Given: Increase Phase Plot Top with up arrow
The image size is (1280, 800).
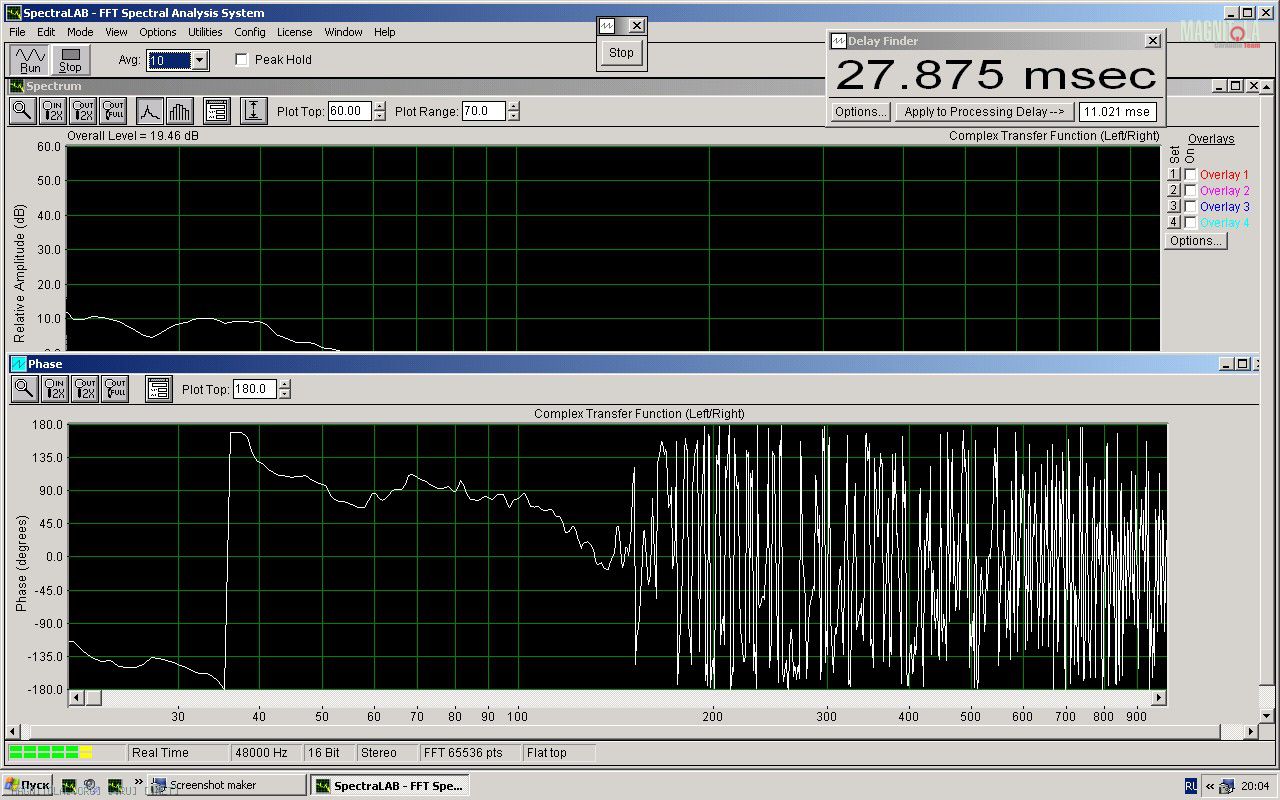Looking at the screenshot, I should click(285, 385).
